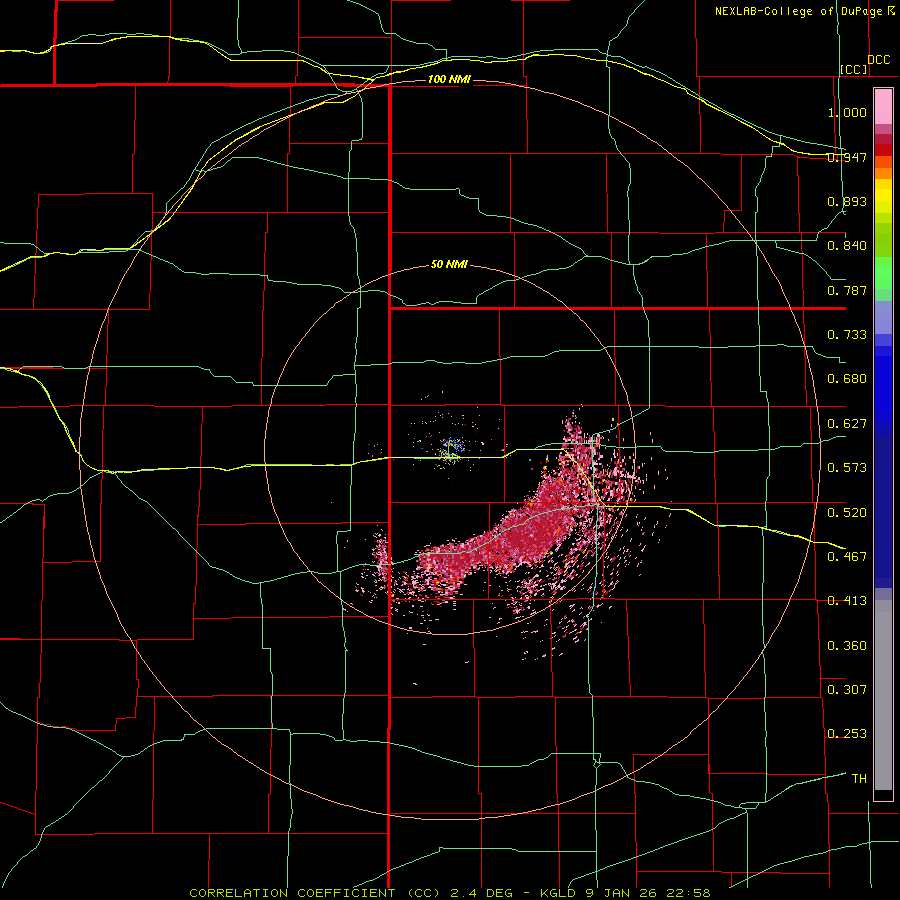Select the 0.360 color scale value
Viewport: 900px width, 900px height.
coord(847,646)
